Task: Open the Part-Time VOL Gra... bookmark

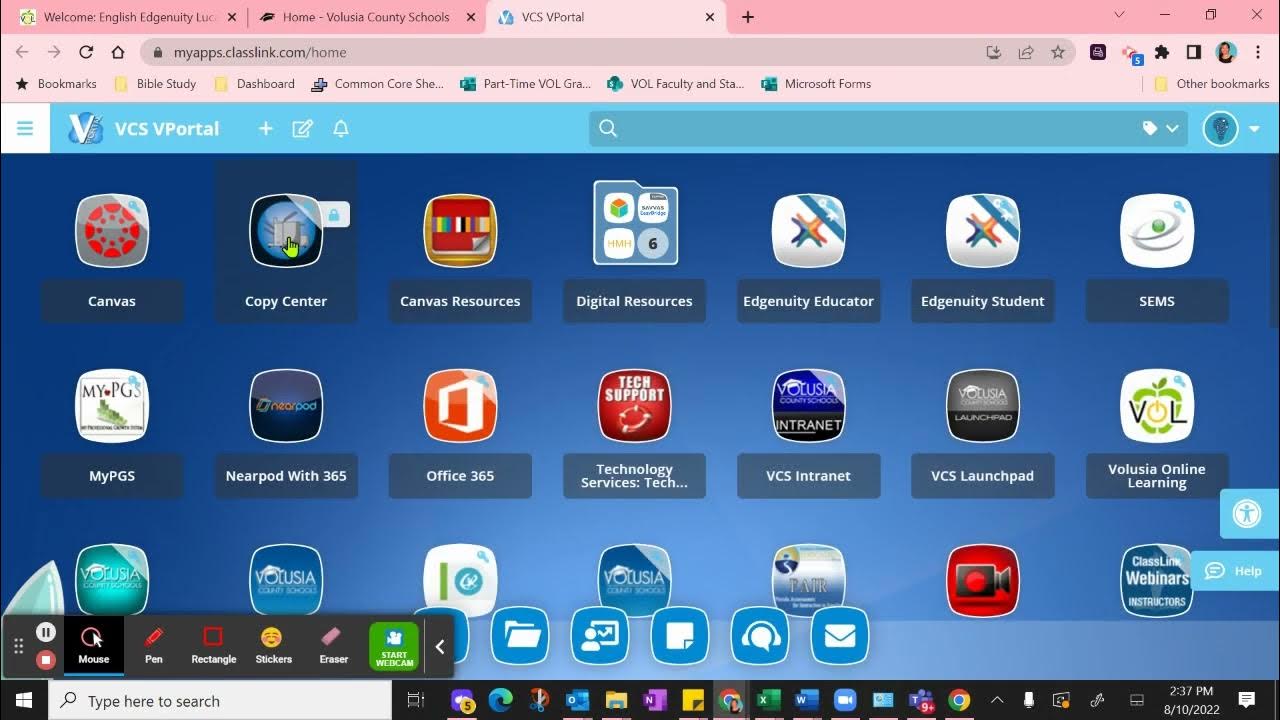Action: coord(526,84)
